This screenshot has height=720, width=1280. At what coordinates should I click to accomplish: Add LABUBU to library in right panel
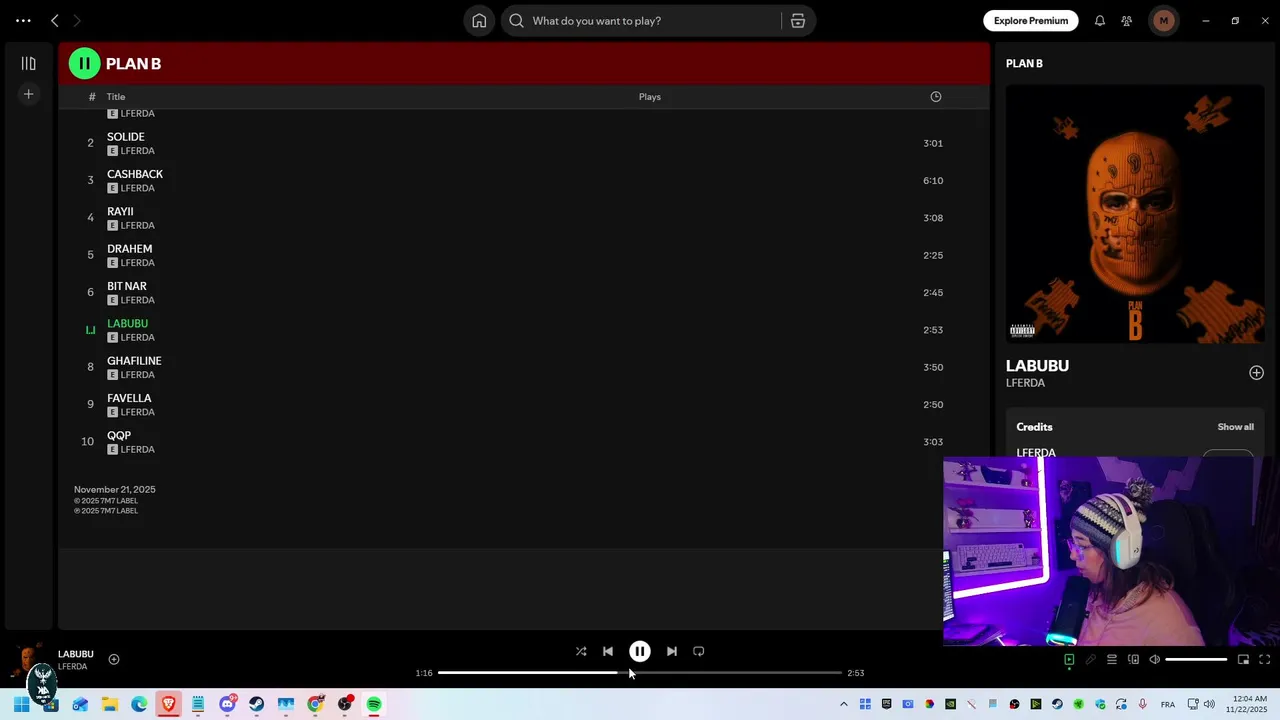[x=1256, y=373]
